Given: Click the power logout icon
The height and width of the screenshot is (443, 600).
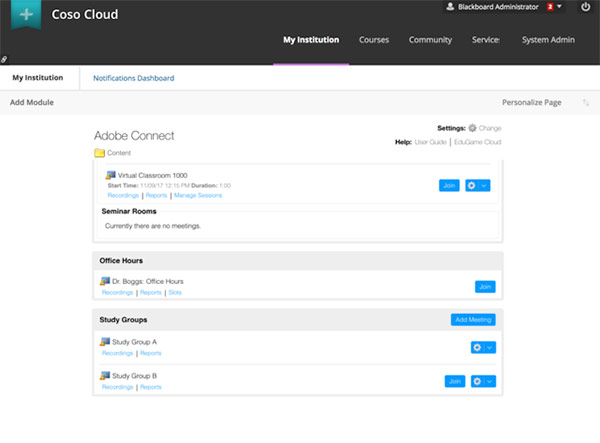Looking at the screenshot, I should [585, 7].
